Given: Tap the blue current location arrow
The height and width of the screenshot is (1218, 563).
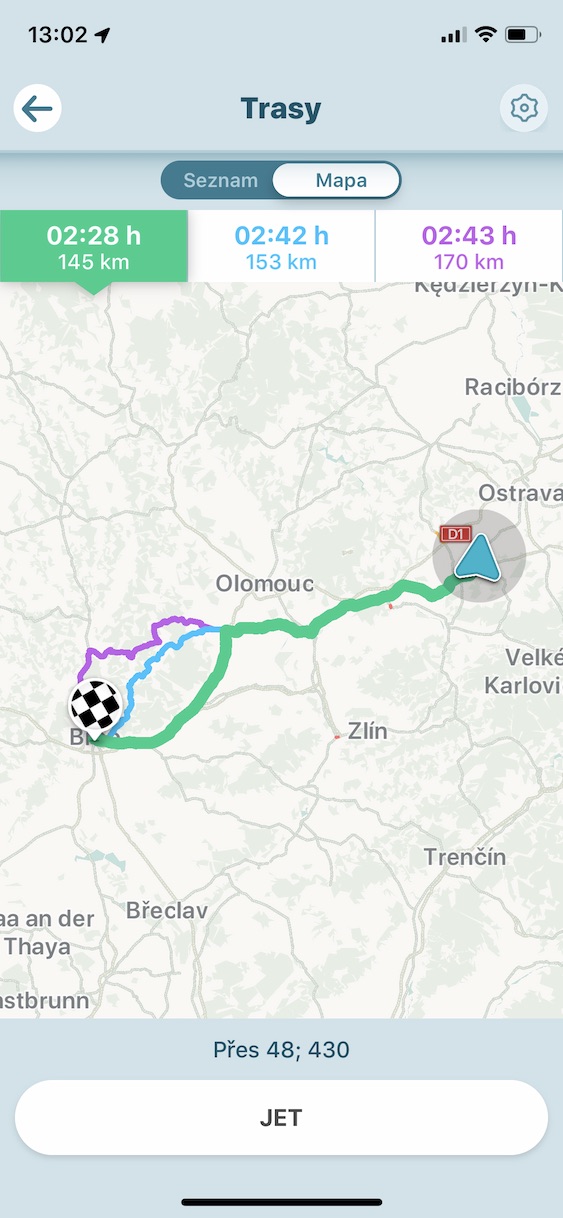Looking at the screenshot, I should point(479,557).
